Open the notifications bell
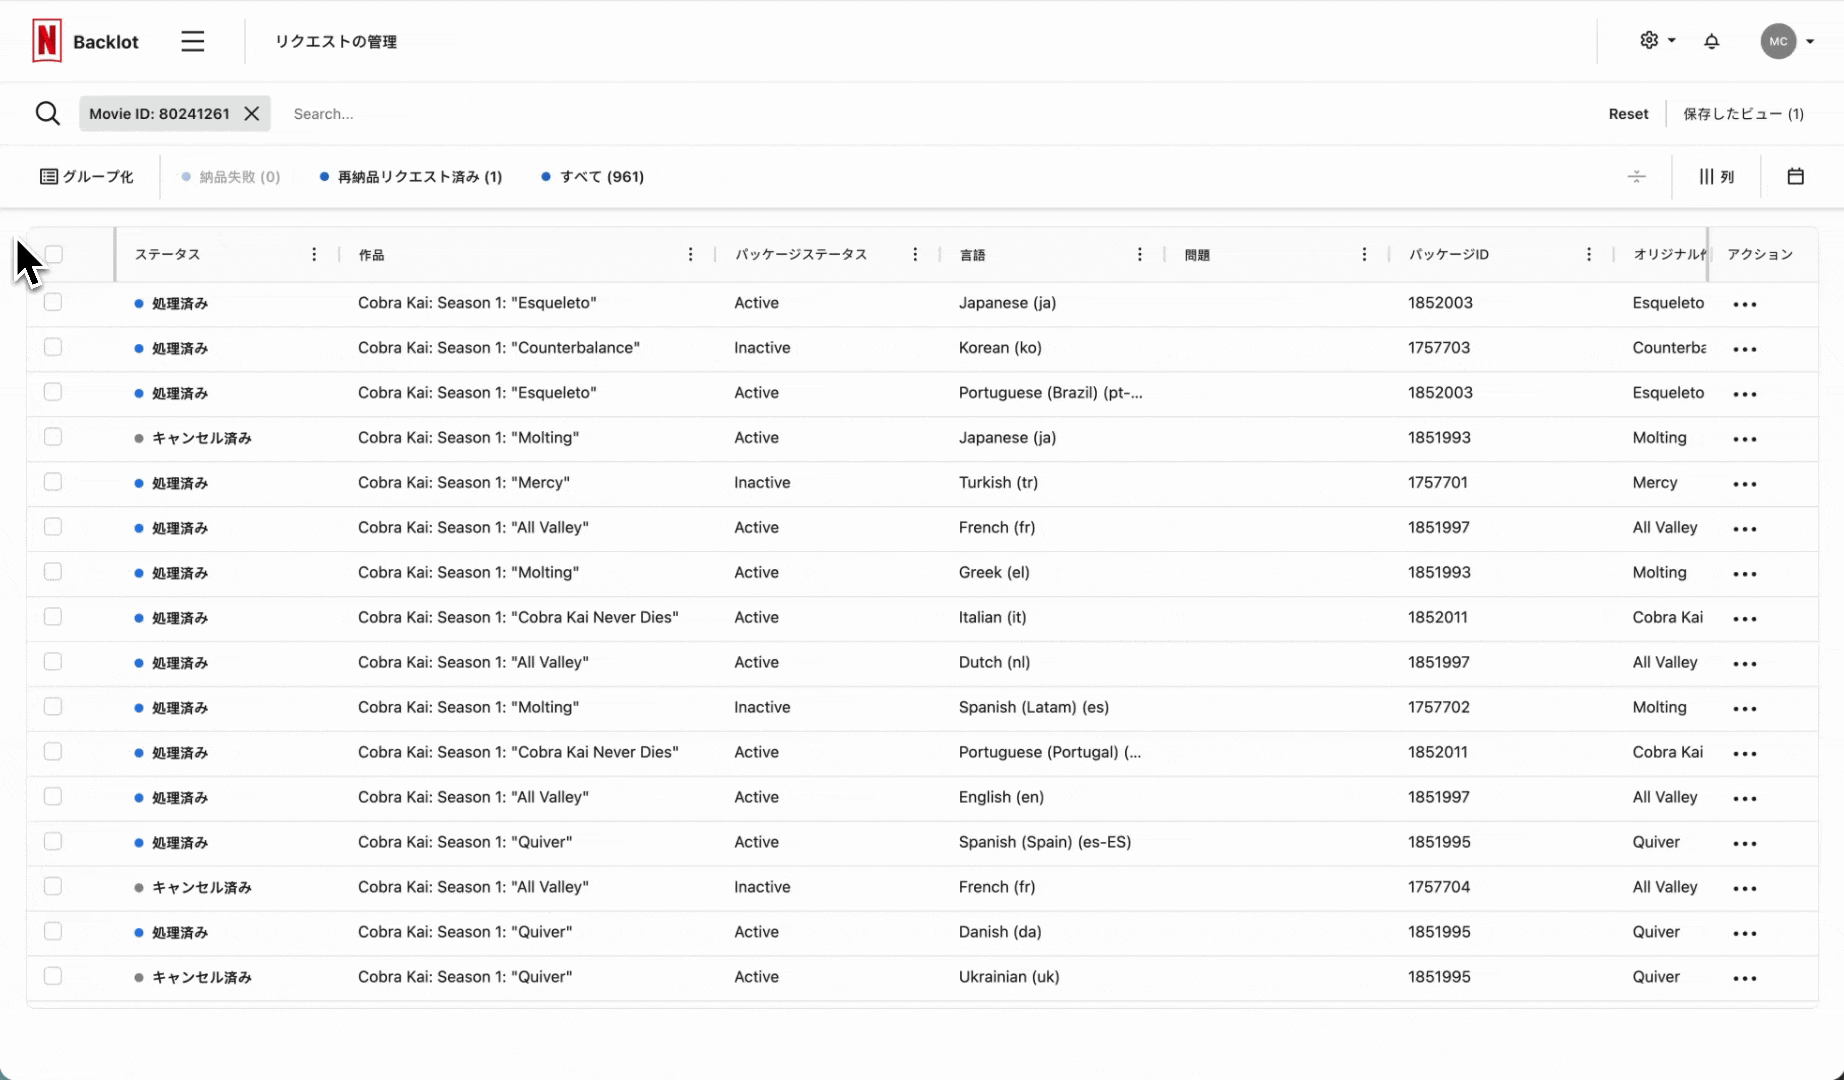 click(1711, 41)
